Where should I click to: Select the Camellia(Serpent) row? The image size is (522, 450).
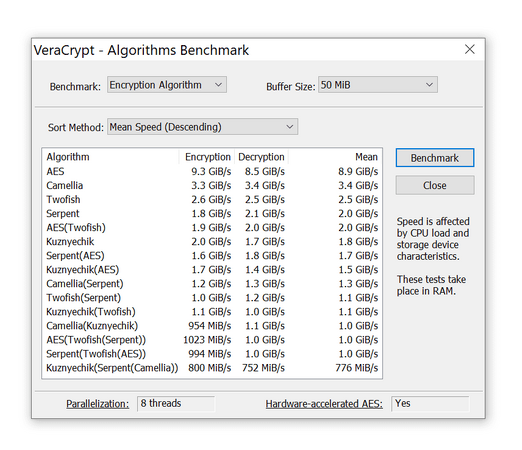point(212,283)
